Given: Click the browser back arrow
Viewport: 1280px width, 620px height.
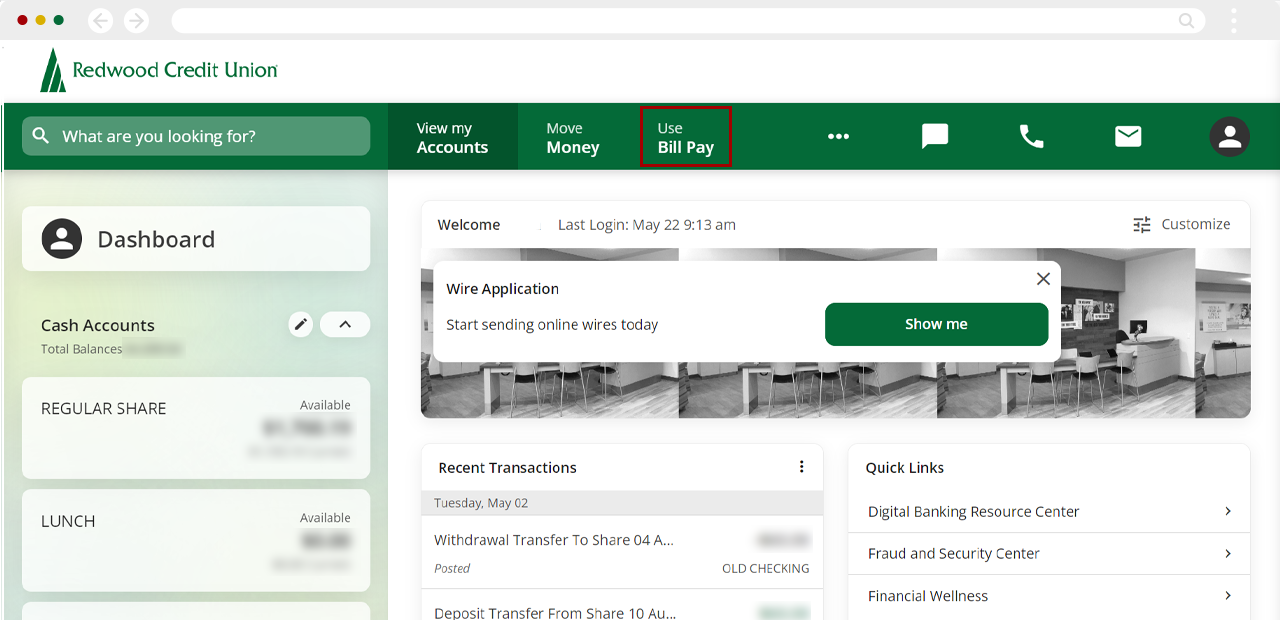Looking at the screenshot, I should [x=100, y=20].
